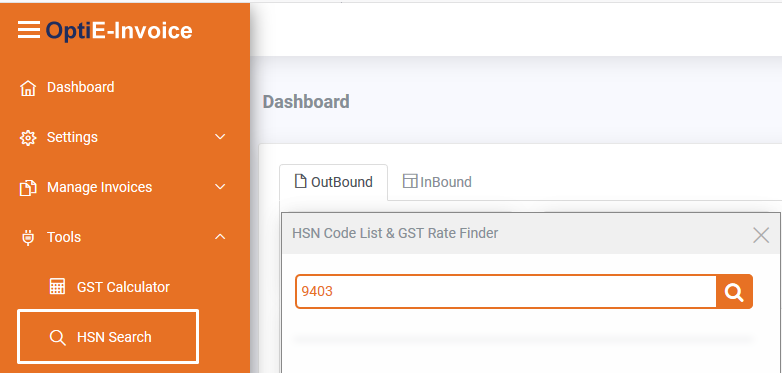Image resolution: width=782 pixels, height=373 pixels.
Task: Click the HSN Search magnifier icon in the sidebar
Action: pos(58,338)
